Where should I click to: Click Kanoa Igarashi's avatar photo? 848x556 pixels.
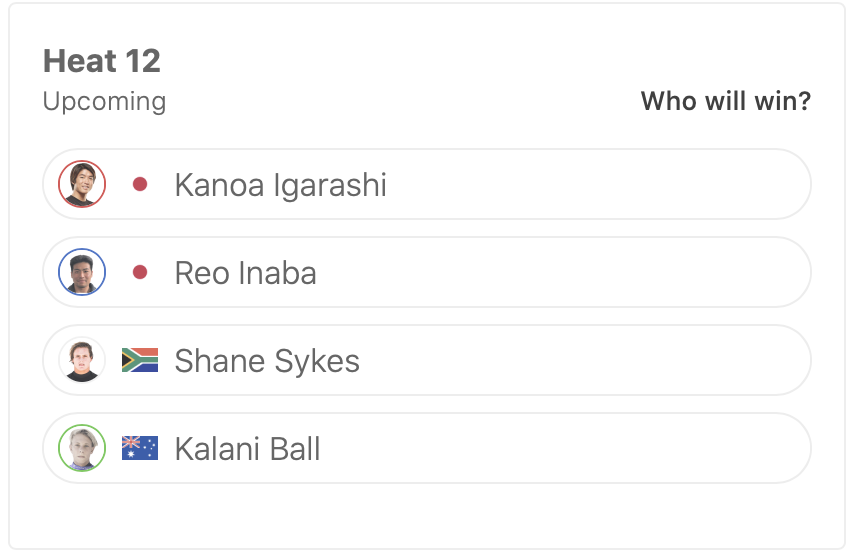pos(82,184)
